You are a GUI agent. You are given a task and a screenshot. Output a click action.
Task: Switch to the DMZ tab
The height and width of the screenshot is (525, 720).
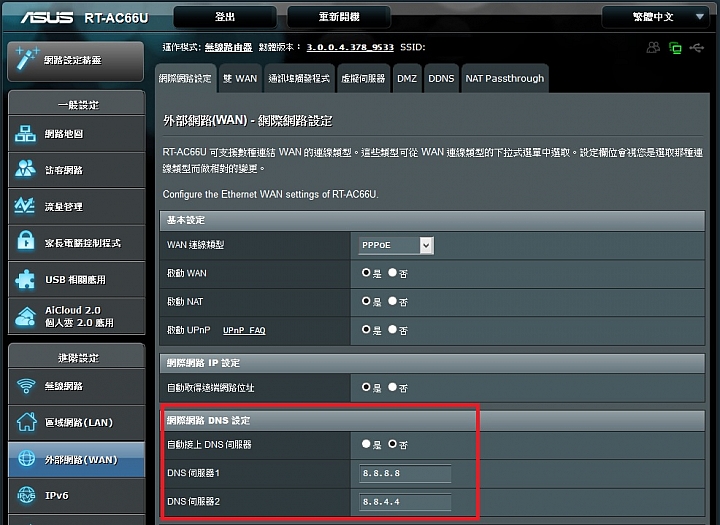pyautogui.click(x=407, y=79)
